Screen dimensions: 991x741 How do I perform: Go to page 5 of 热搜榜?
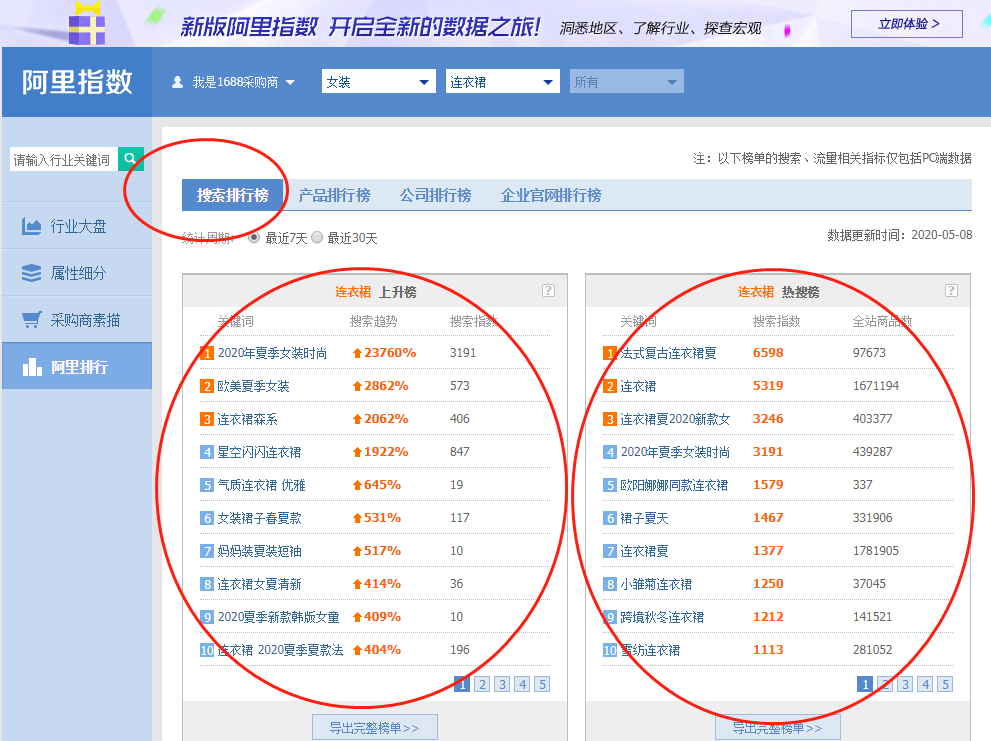tap(945, 684)
